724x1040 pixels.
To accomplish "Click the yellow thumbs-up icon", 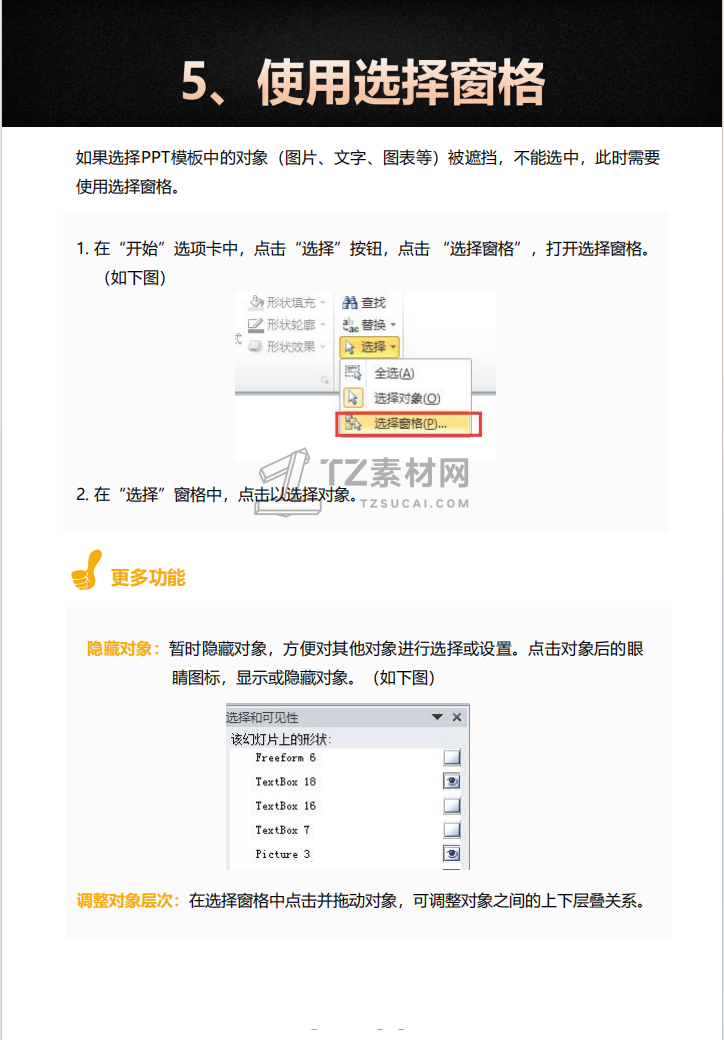I will point(87,570).
